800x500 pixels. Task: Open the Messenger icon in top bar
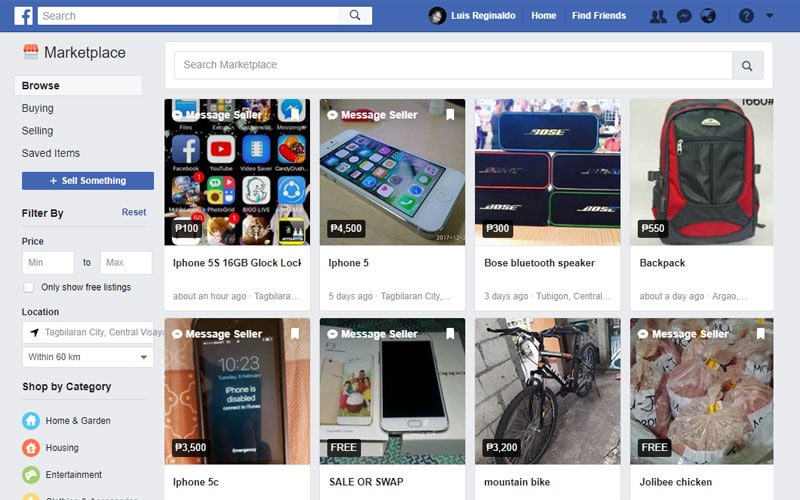pos(684,16)
